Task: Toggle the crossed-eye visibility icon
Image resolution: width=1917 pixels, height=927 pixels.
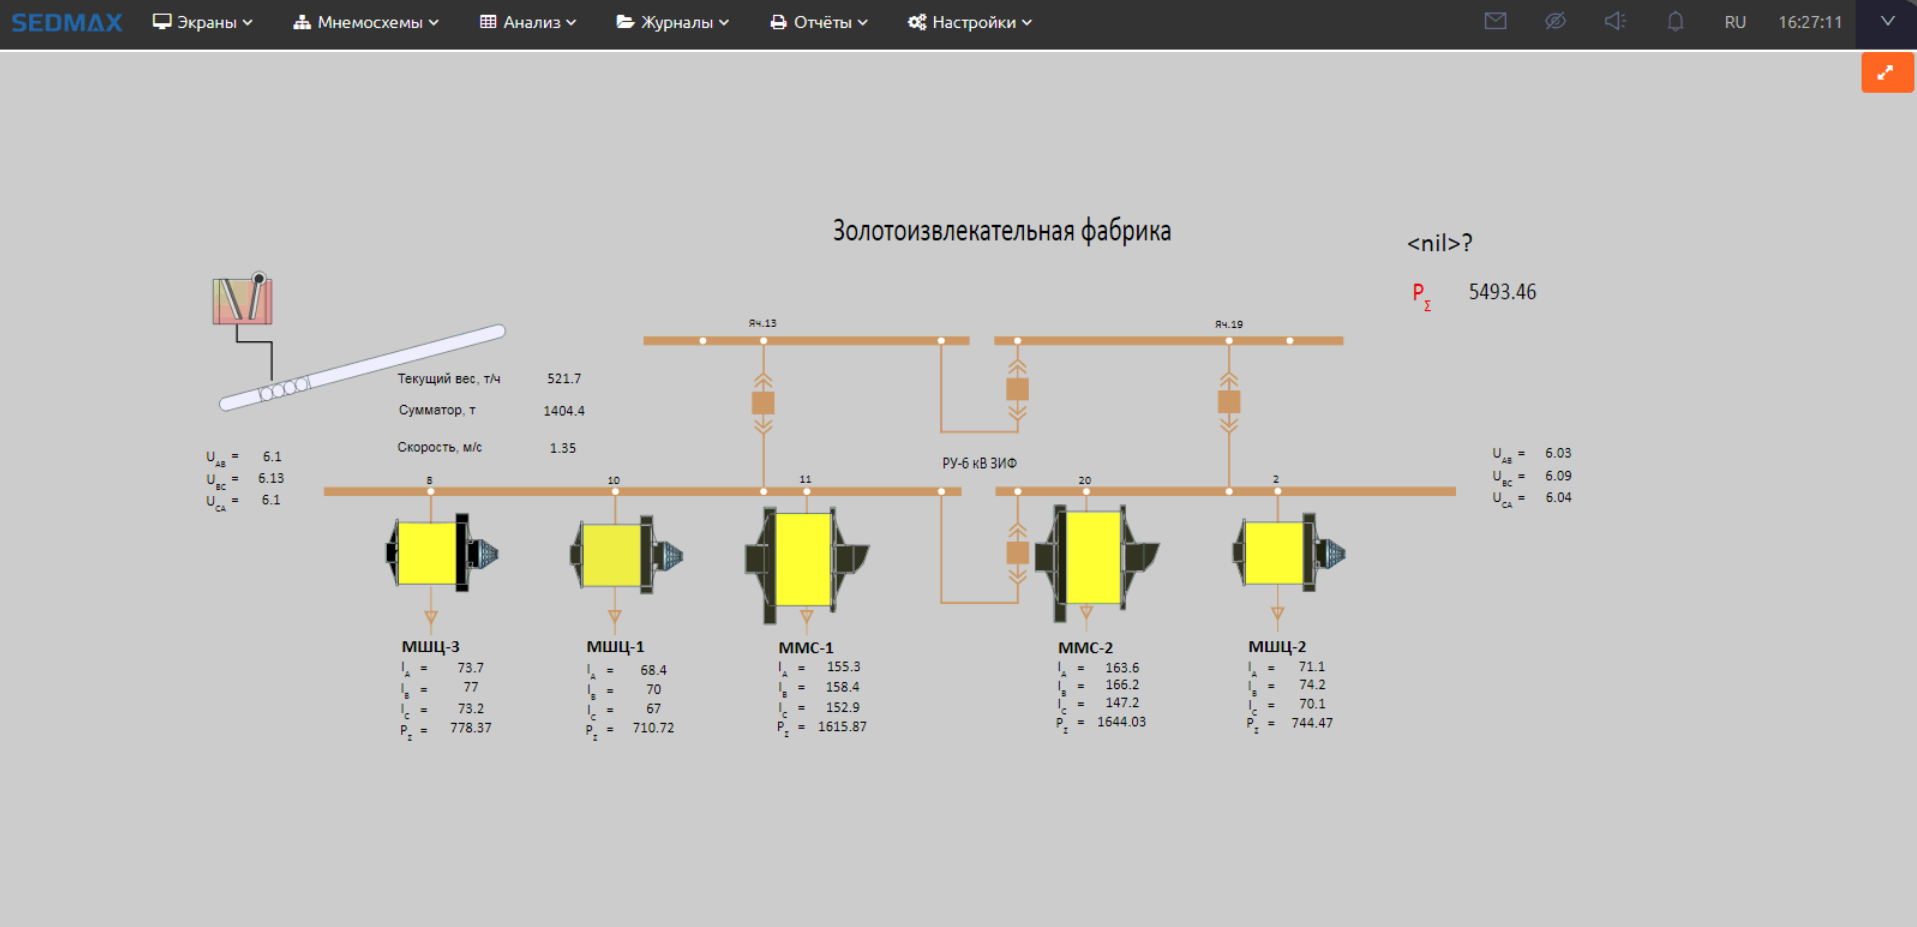Action: pyautogui.click(x=1555, y=21)
